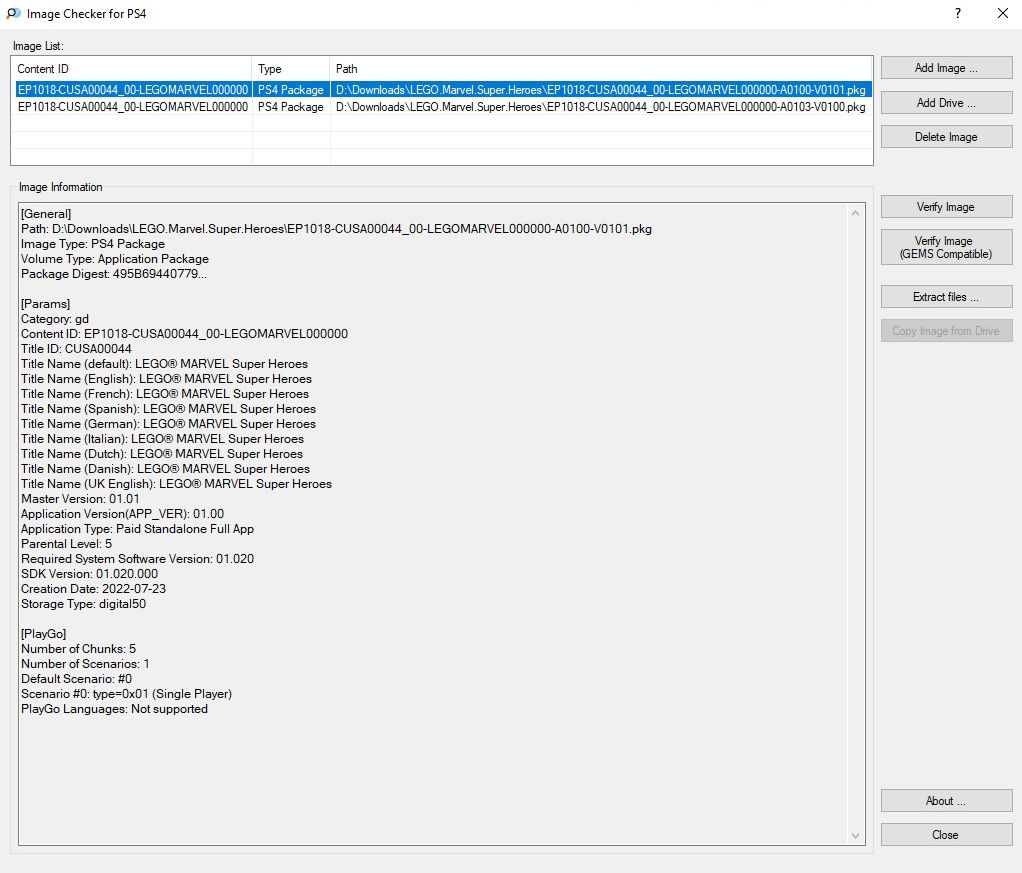1022x873 pixels.
Task: Click the SDK Version: 01.020.000 line
Action: pyautogui.click(x=89, y=574)
